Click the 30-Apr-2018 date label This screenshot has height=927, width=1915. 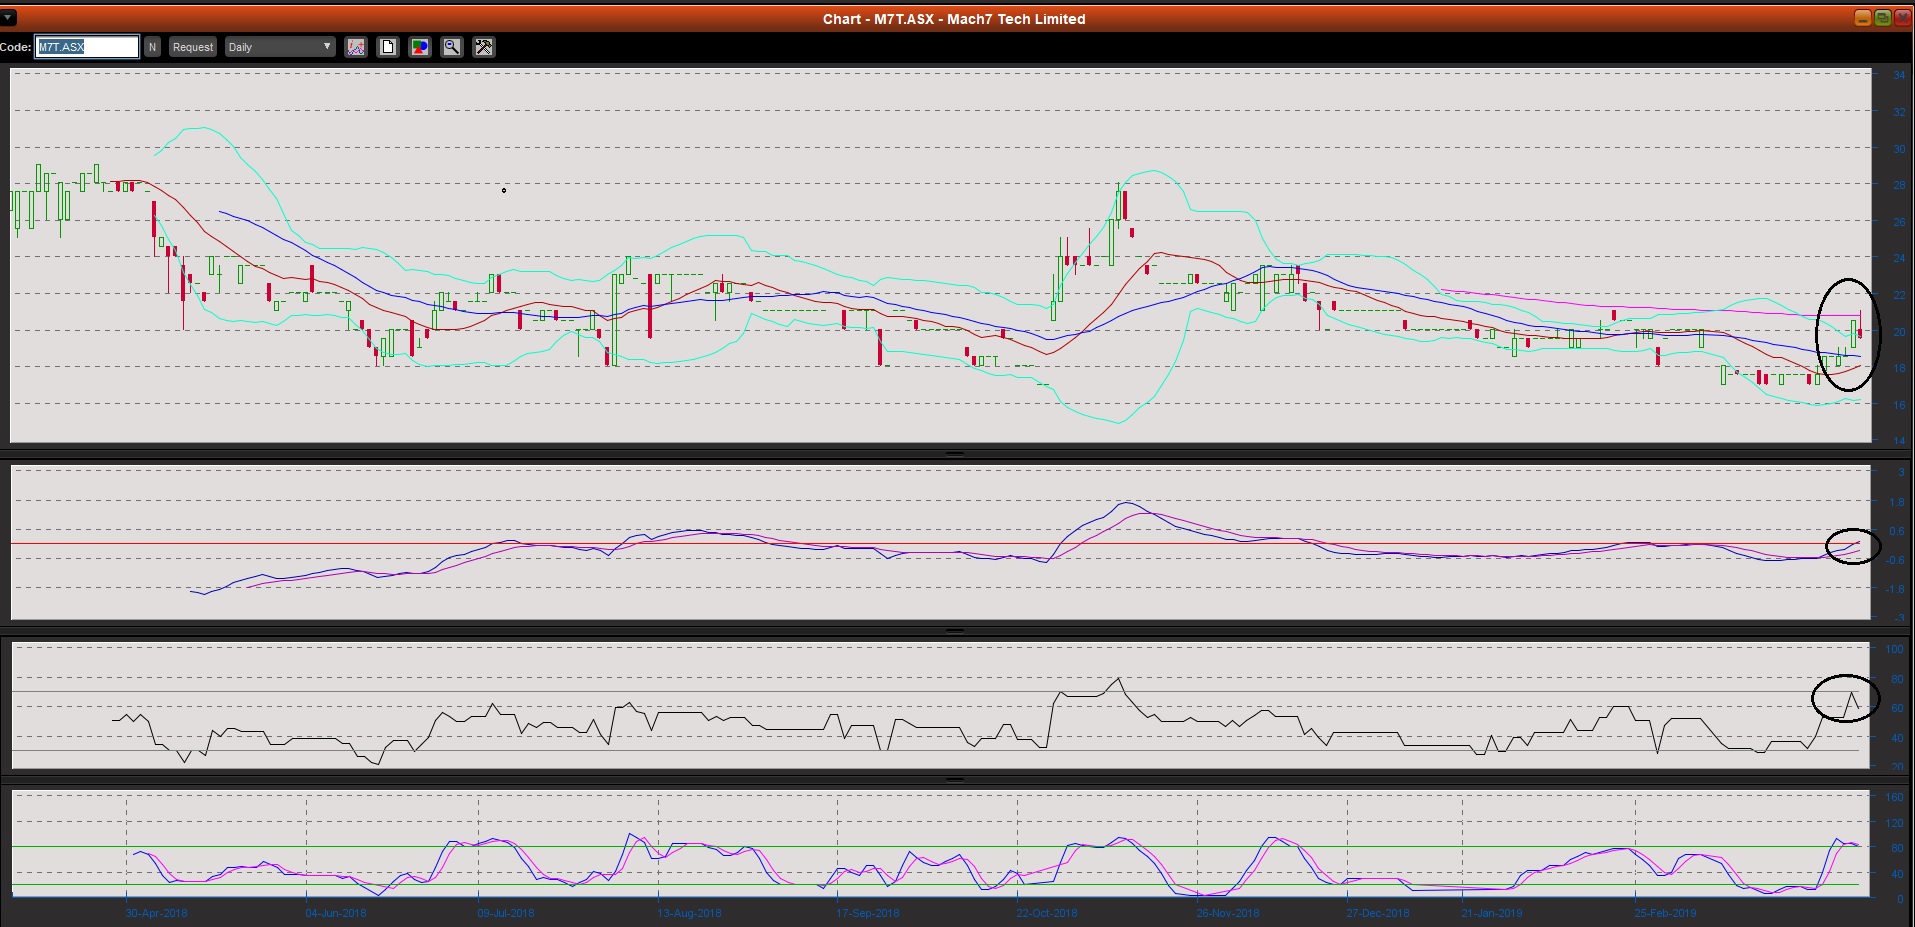click(x=157, y=913)
